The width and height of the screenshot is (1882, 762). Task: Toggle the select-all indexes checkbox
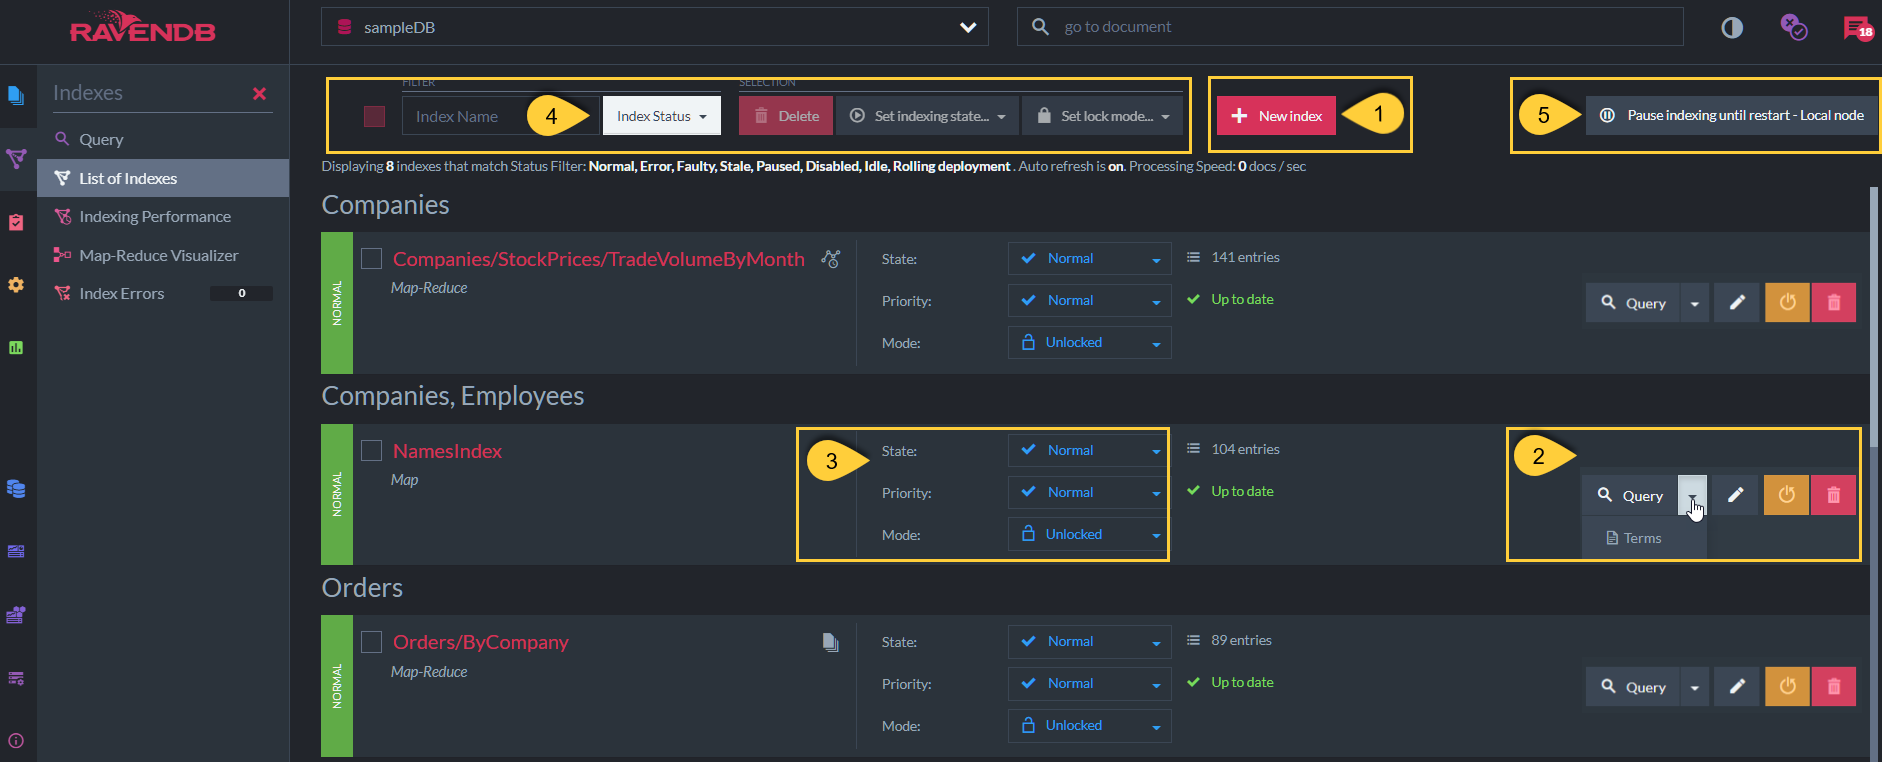pos(375,117)
